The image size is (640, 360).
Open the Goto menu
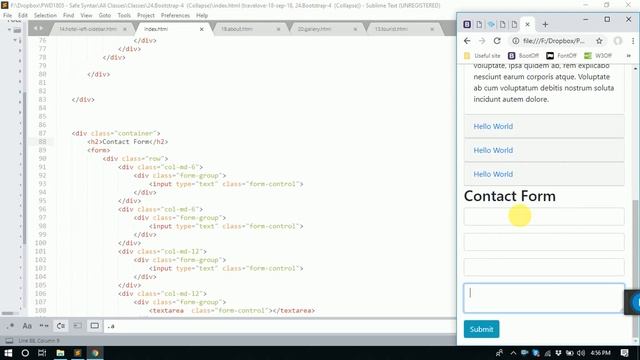(104, 15)
